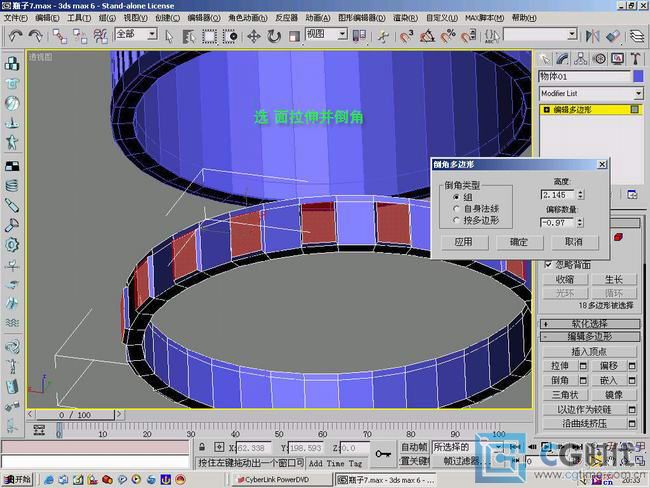Adjust the 高度 spinner arrows
650x488 pixels.
pyautogui.click(x=580, y=194)
